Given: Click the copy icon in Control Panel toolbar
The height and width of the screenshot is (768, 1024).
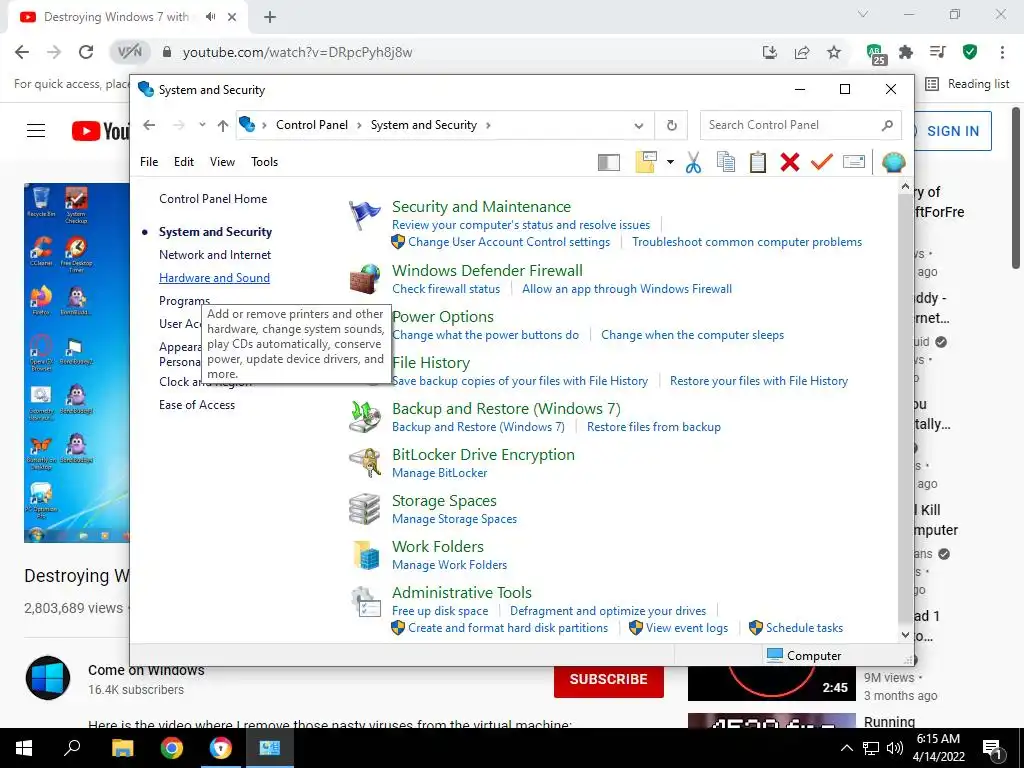Looking at the screenshot, I should click(726, 162).
